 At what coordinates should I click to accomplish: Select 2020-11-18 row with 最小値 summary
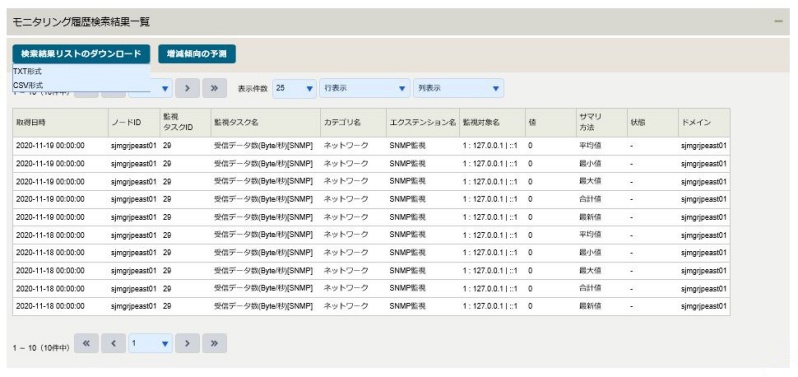pyautogui.click(x=372, y=253)
